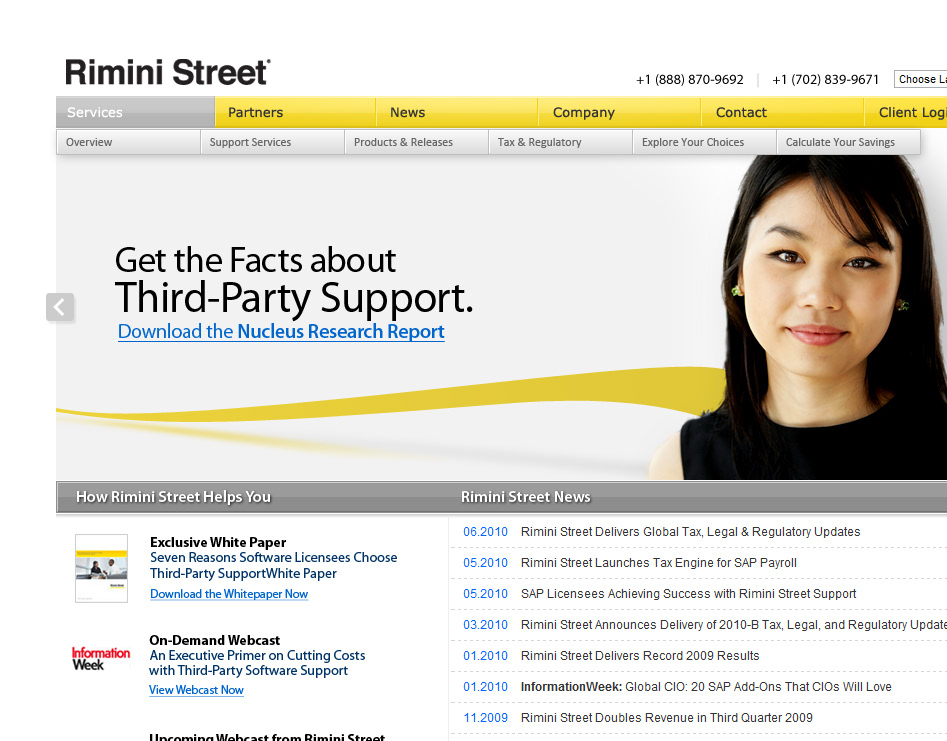Image resolution: width=947 pixels, height=741 pixels.
Task: Open Seven Reasons Software Licensees white paper title
Action: click(274, 565)
